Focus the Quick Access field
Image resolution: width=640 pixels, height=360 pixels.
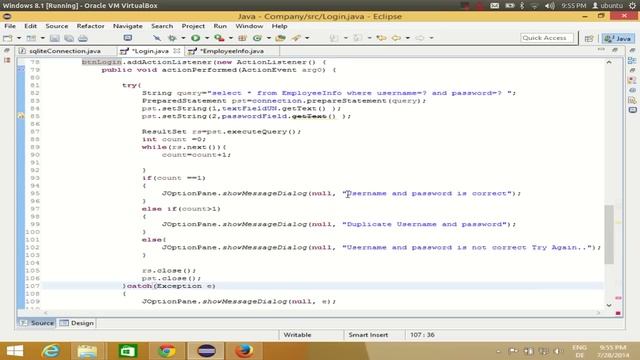pos(547,38)
